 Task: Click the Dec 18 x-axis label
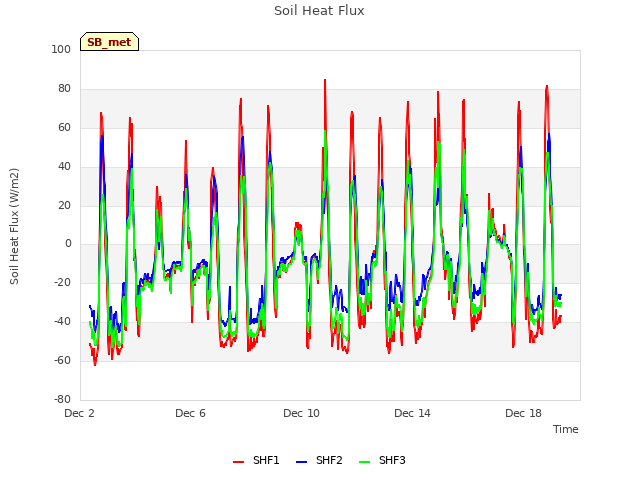(523, 413)
